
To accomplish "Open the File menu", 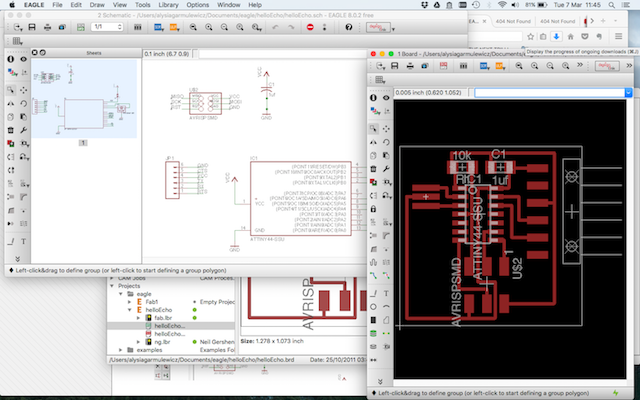I will pyautogui.click(x=57, y=5).
